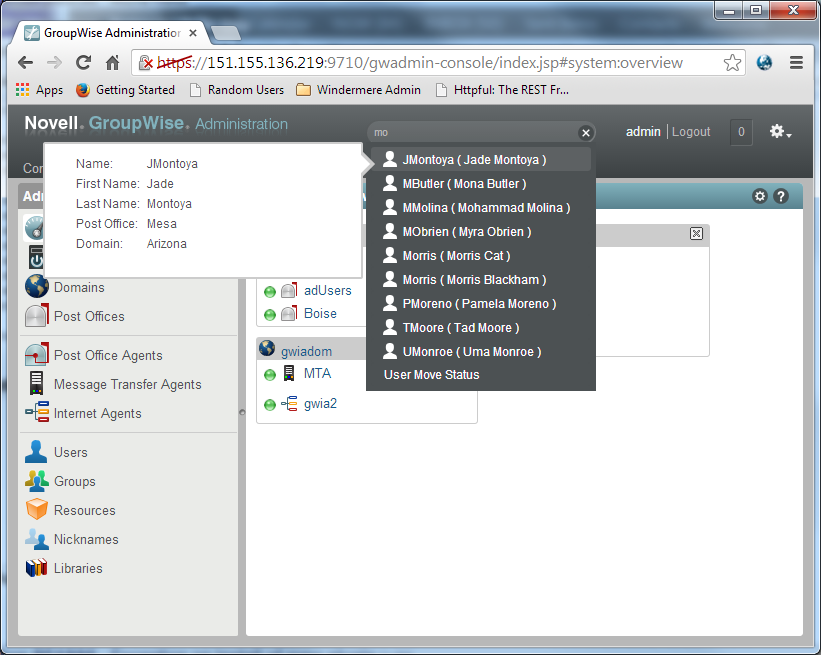Open the Nicknames icon
The image size is (821, 655).
(37, 538)
